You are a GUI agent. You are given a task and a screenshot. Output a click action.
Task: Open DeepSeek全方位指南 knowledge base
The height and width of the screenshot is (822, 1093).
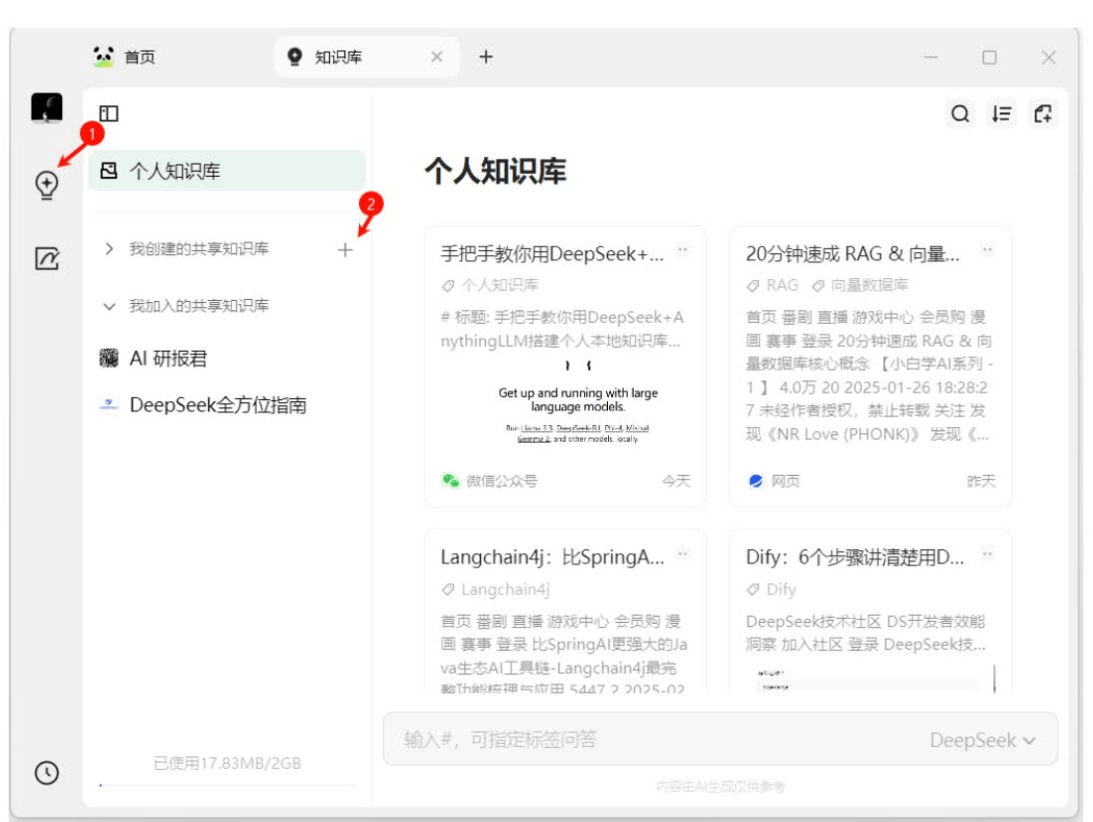217,405
